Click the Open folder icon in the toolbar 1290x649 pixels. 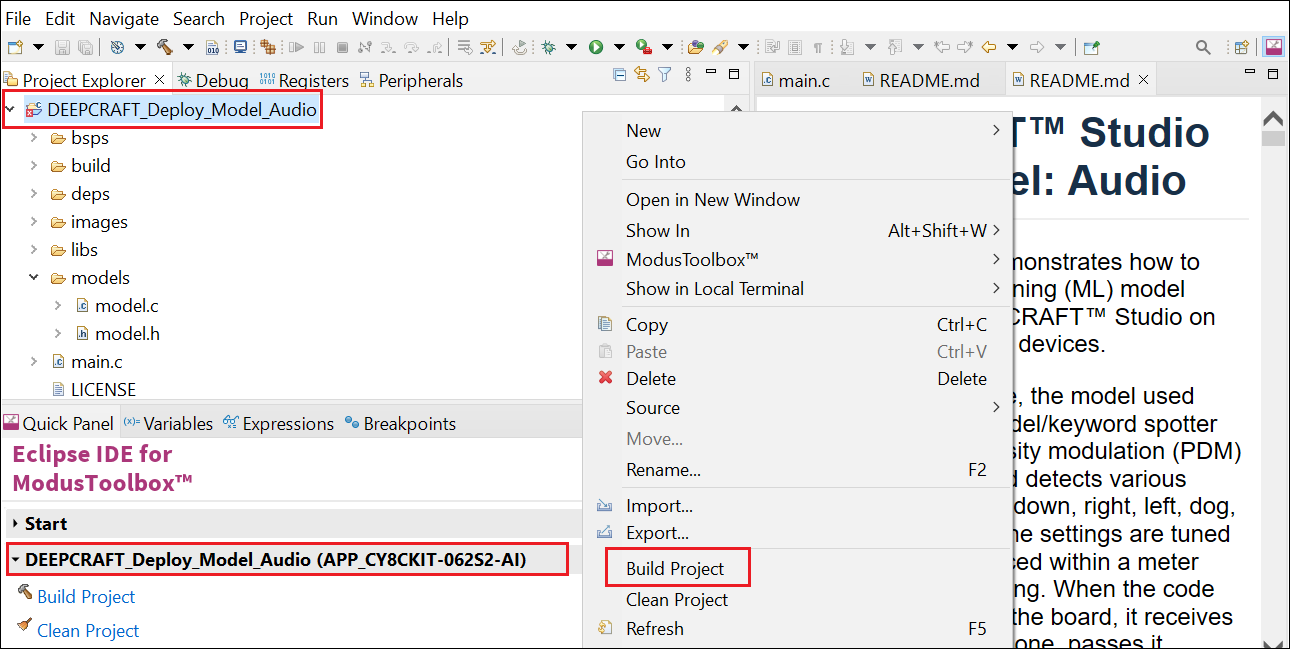696,47
